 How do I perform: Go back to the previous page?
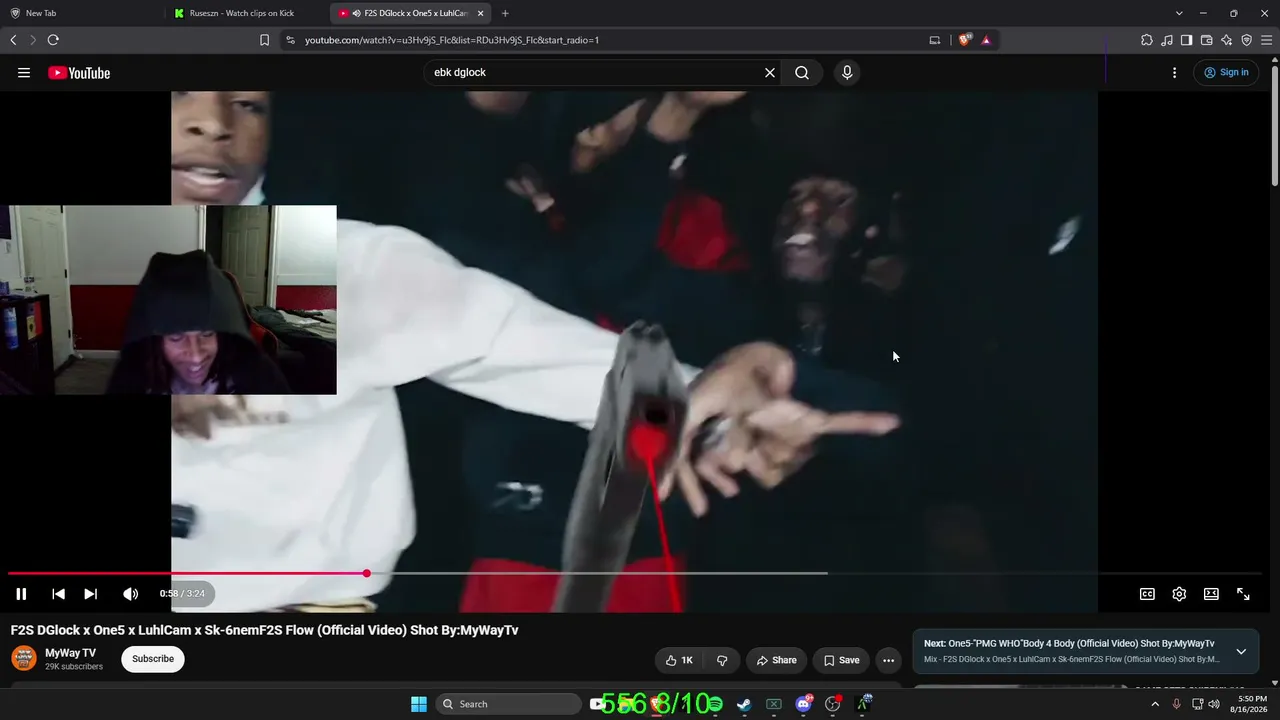(x=13, y=40)
